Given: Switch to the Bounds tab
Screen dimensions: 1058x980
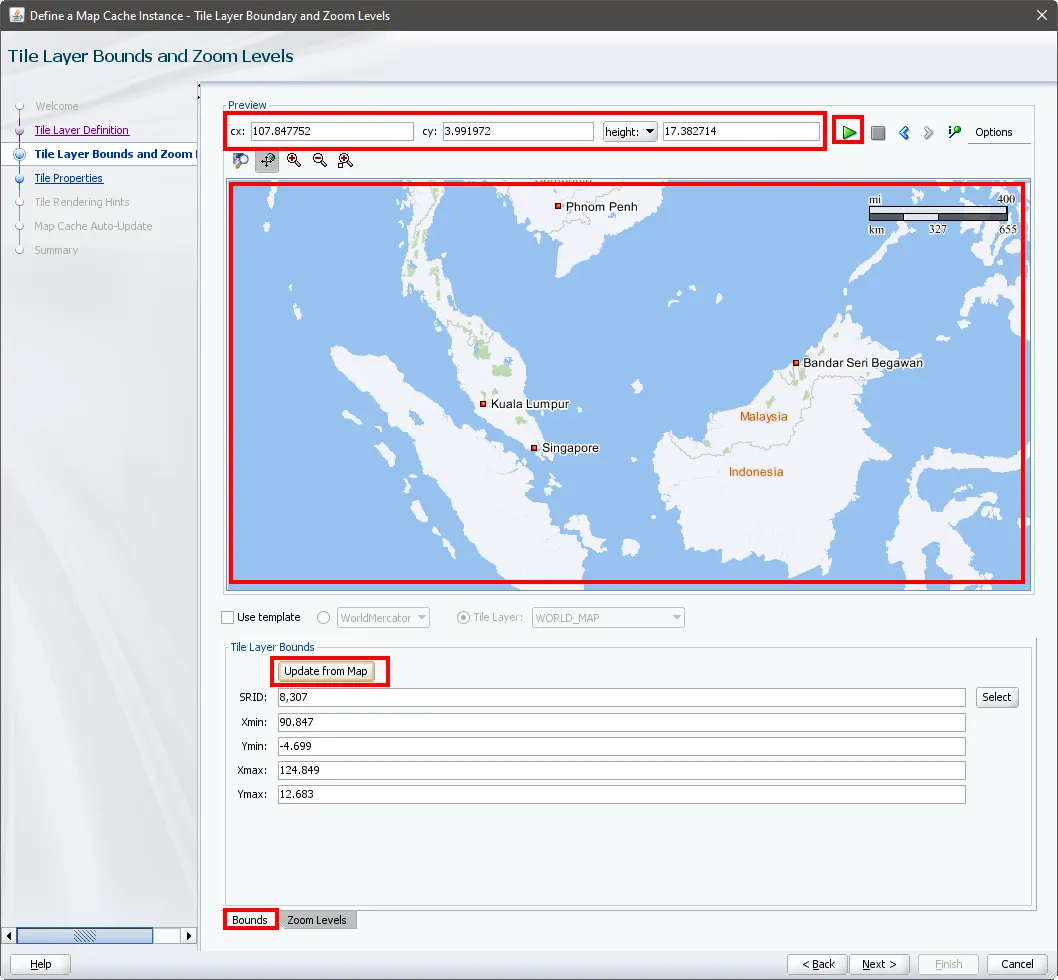Looking at the screenshot, I should [250, 920].
